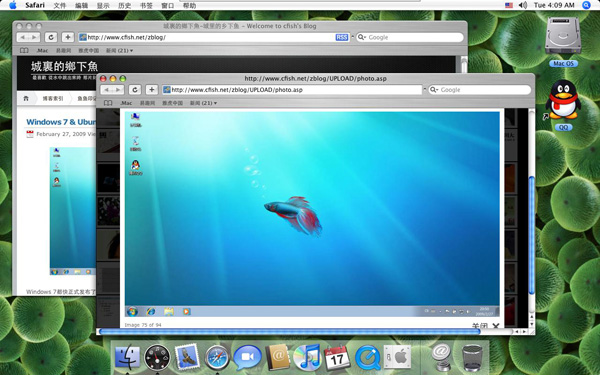Open the Trash in the Dock
This screenshot has height=375, width=600.
click(x=472, y=357)
